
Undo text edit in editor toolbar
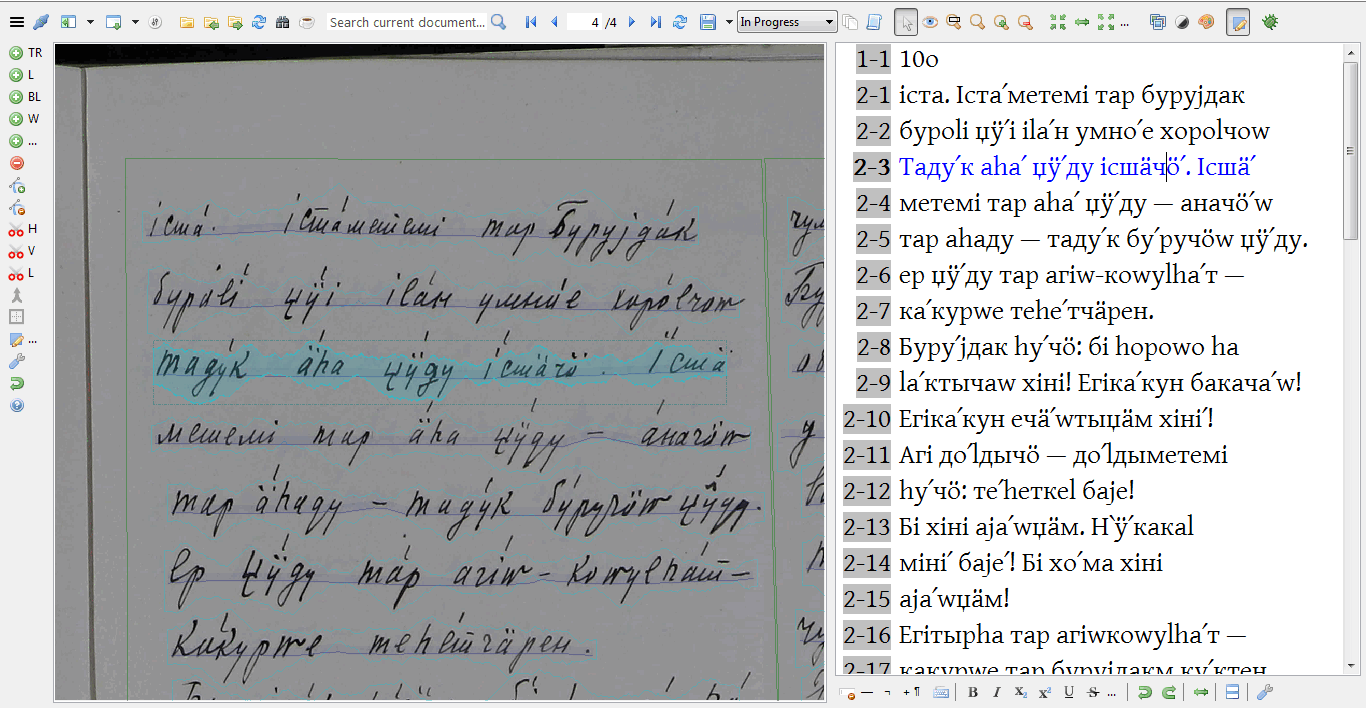pyautogui.click(x=1145, y=692)
